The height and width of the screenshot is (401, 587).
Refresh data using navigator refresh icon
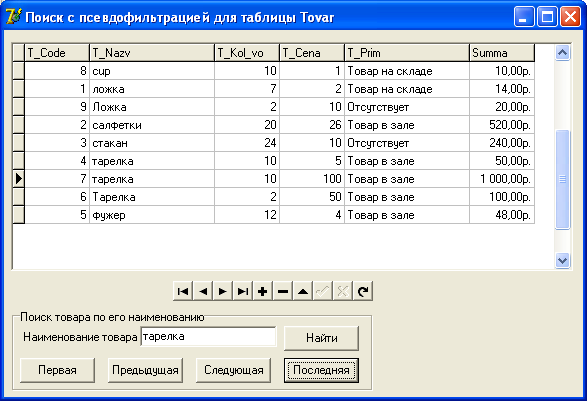pyautogui.click(x=363, y=291)
